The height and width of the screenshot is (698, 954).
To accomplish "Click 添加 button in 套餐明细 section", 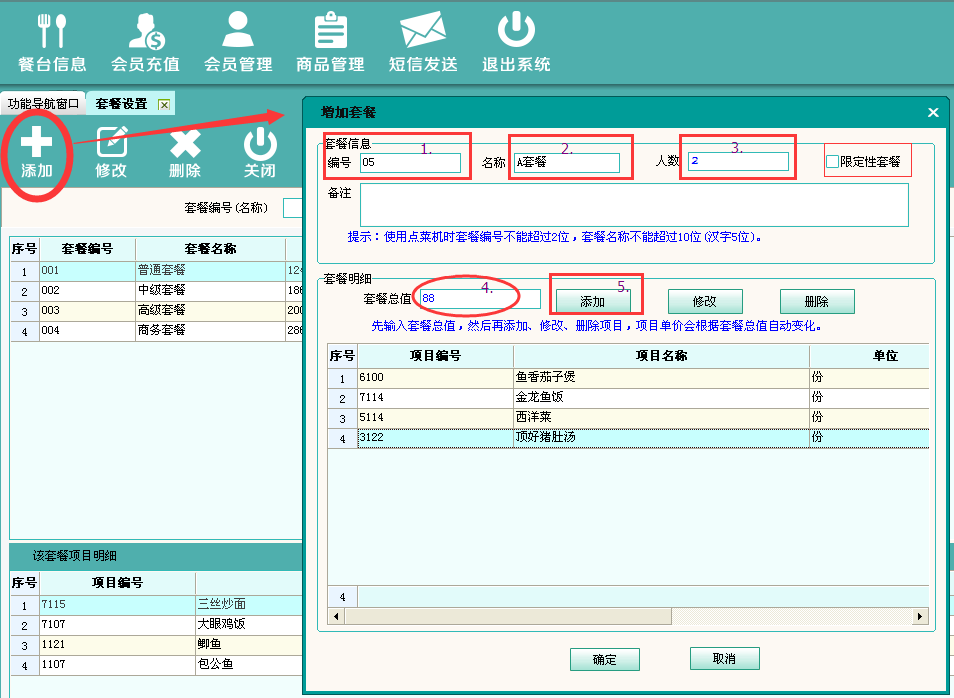I will (x=593, y=301).
